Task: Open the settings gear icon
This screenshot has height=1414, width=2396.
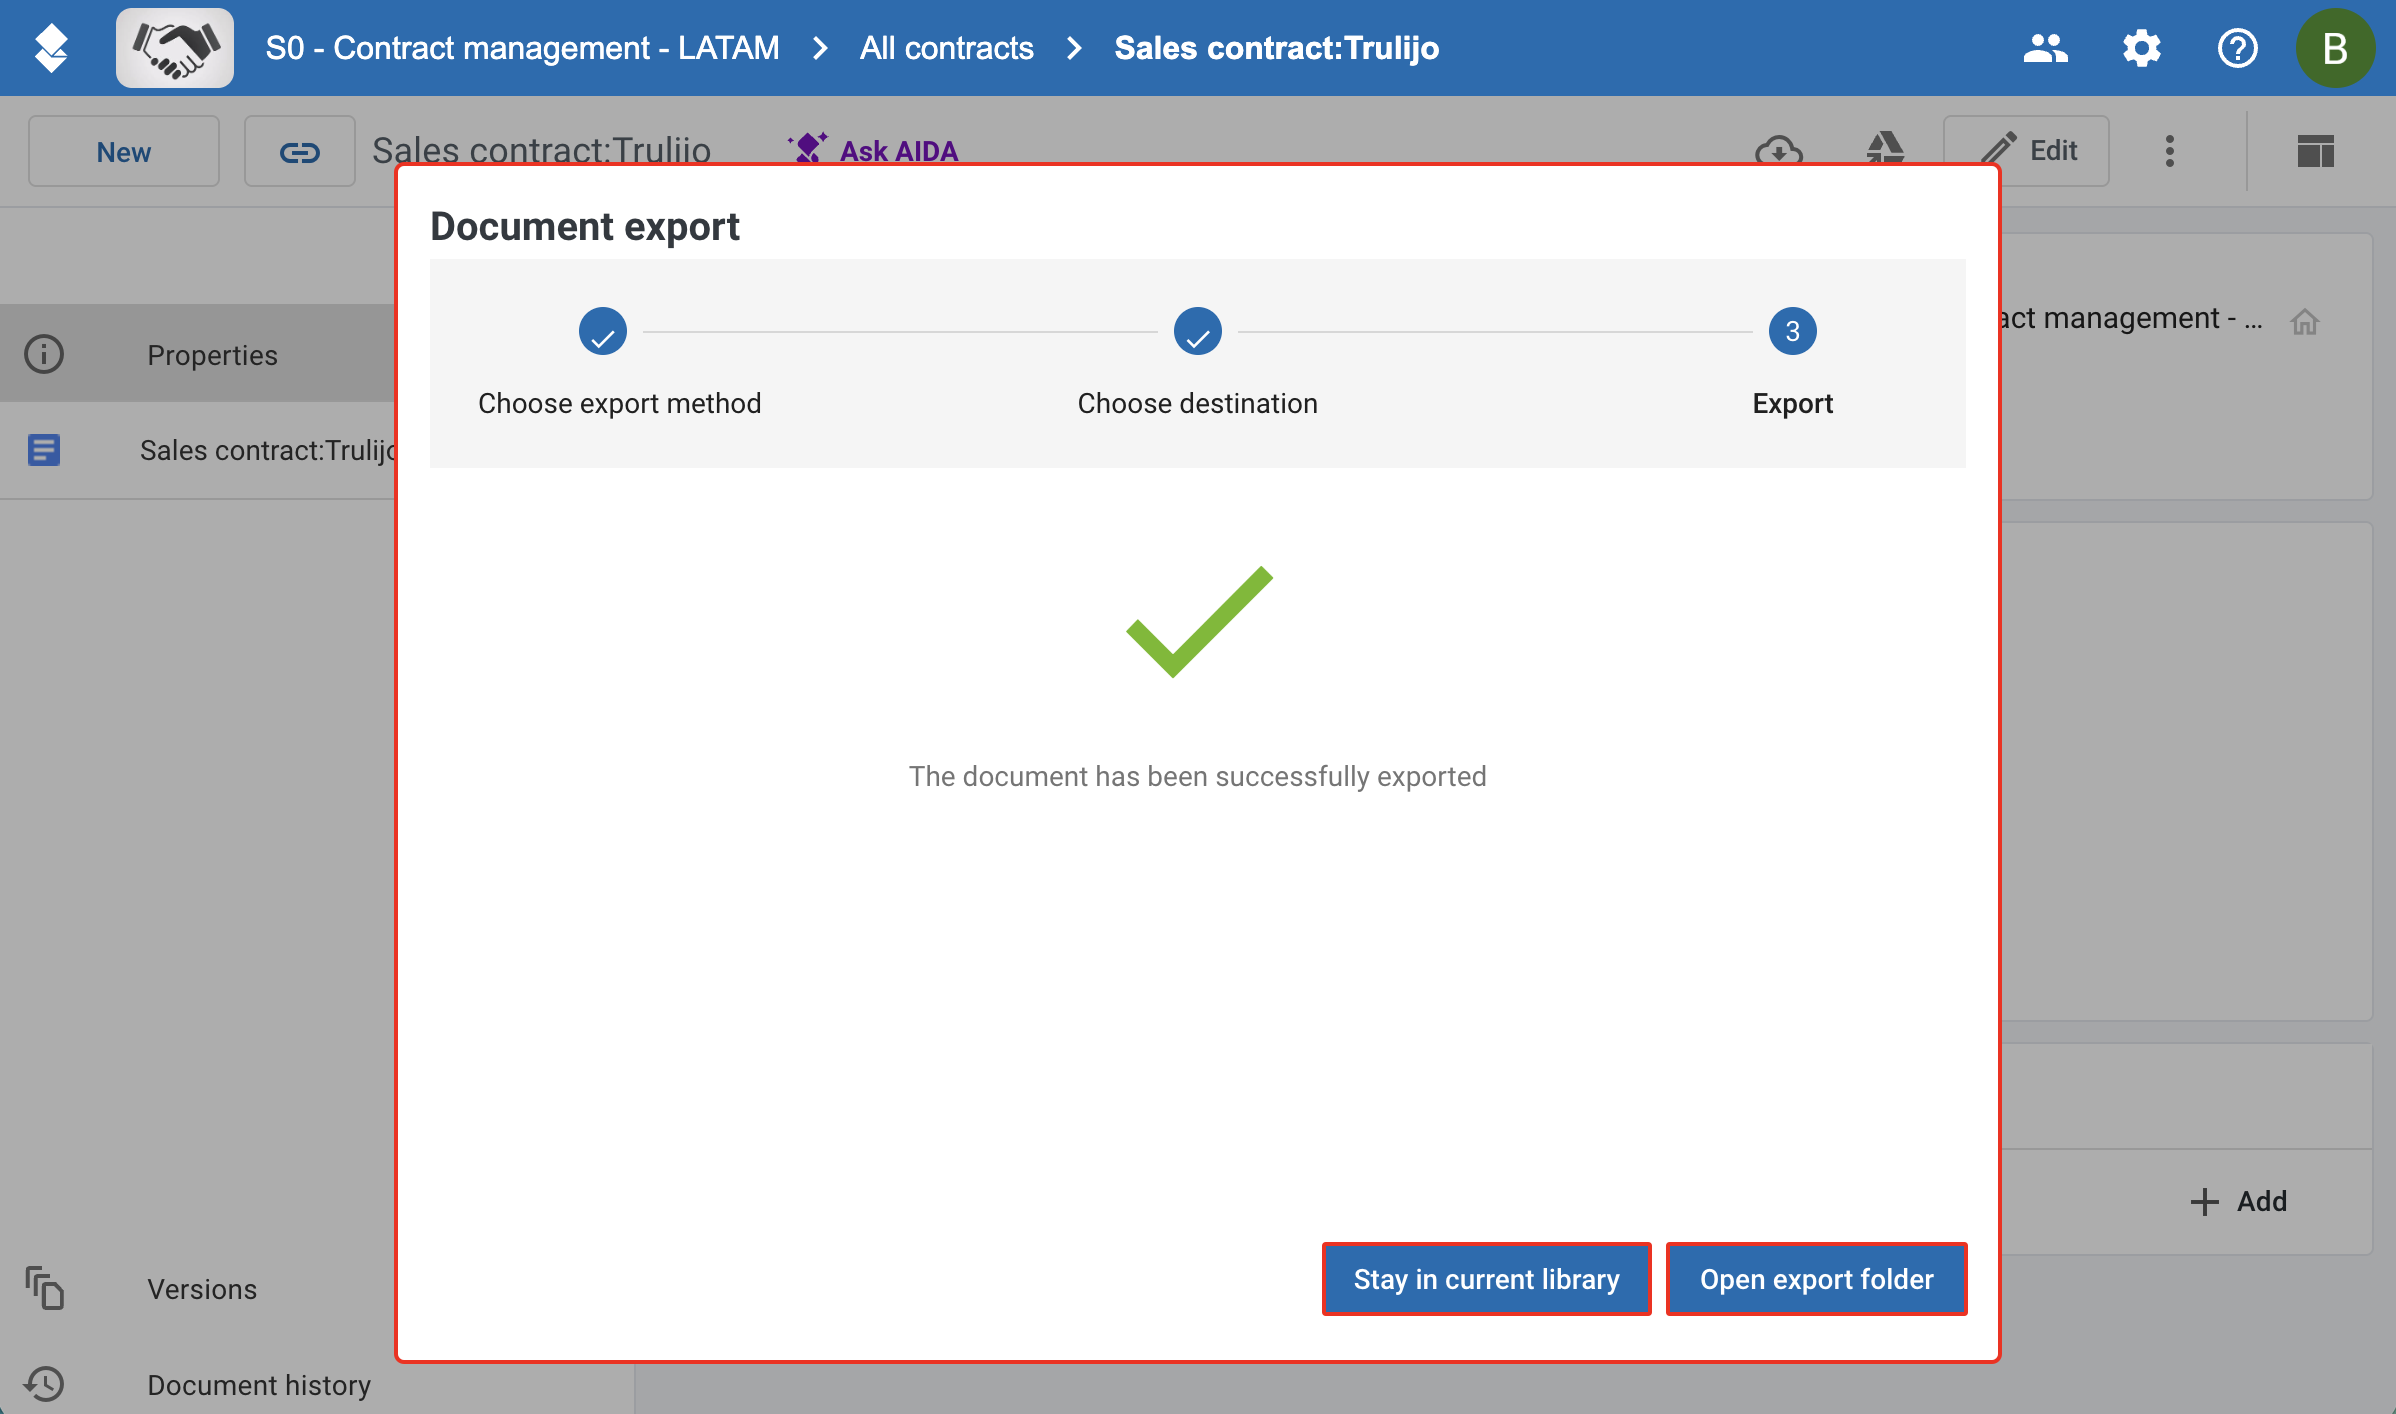Action: 2141,48
